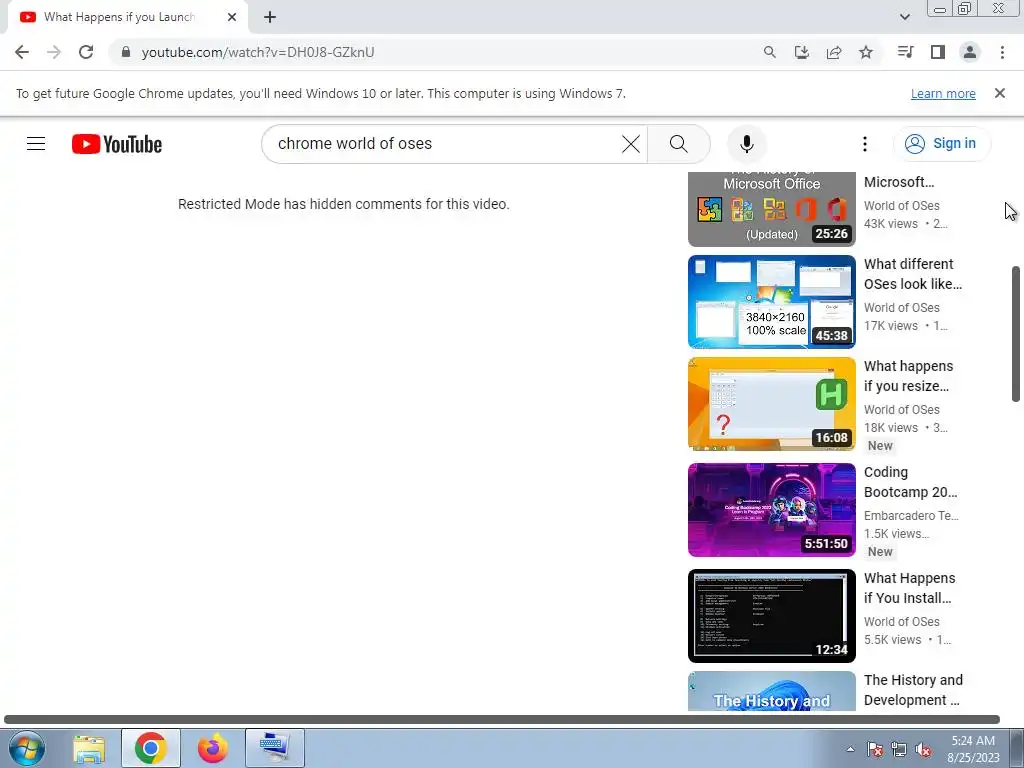Open Coding Bootcamp video thumbnail
The image size is (1024, 768).
pyautogui.click(x=771, y=509)
